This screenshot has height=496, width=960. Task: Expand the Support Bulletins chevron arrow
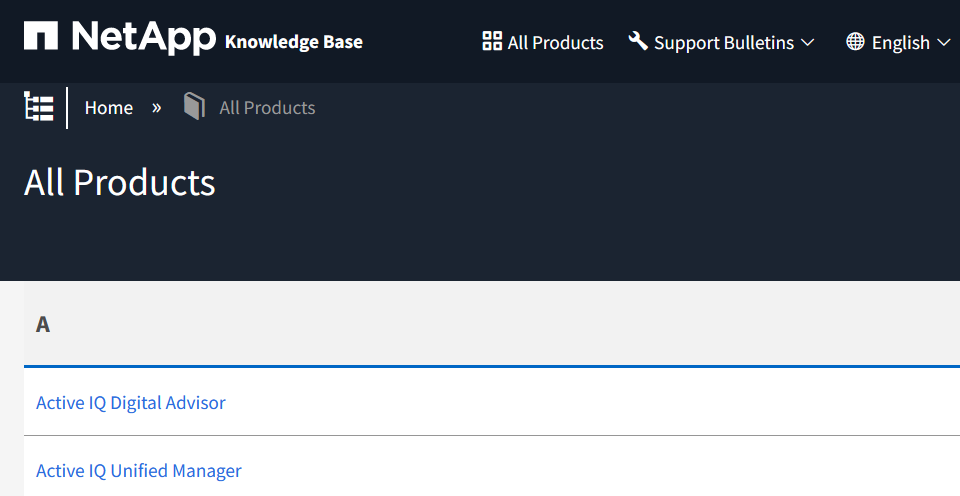click(x=808, y=42)
